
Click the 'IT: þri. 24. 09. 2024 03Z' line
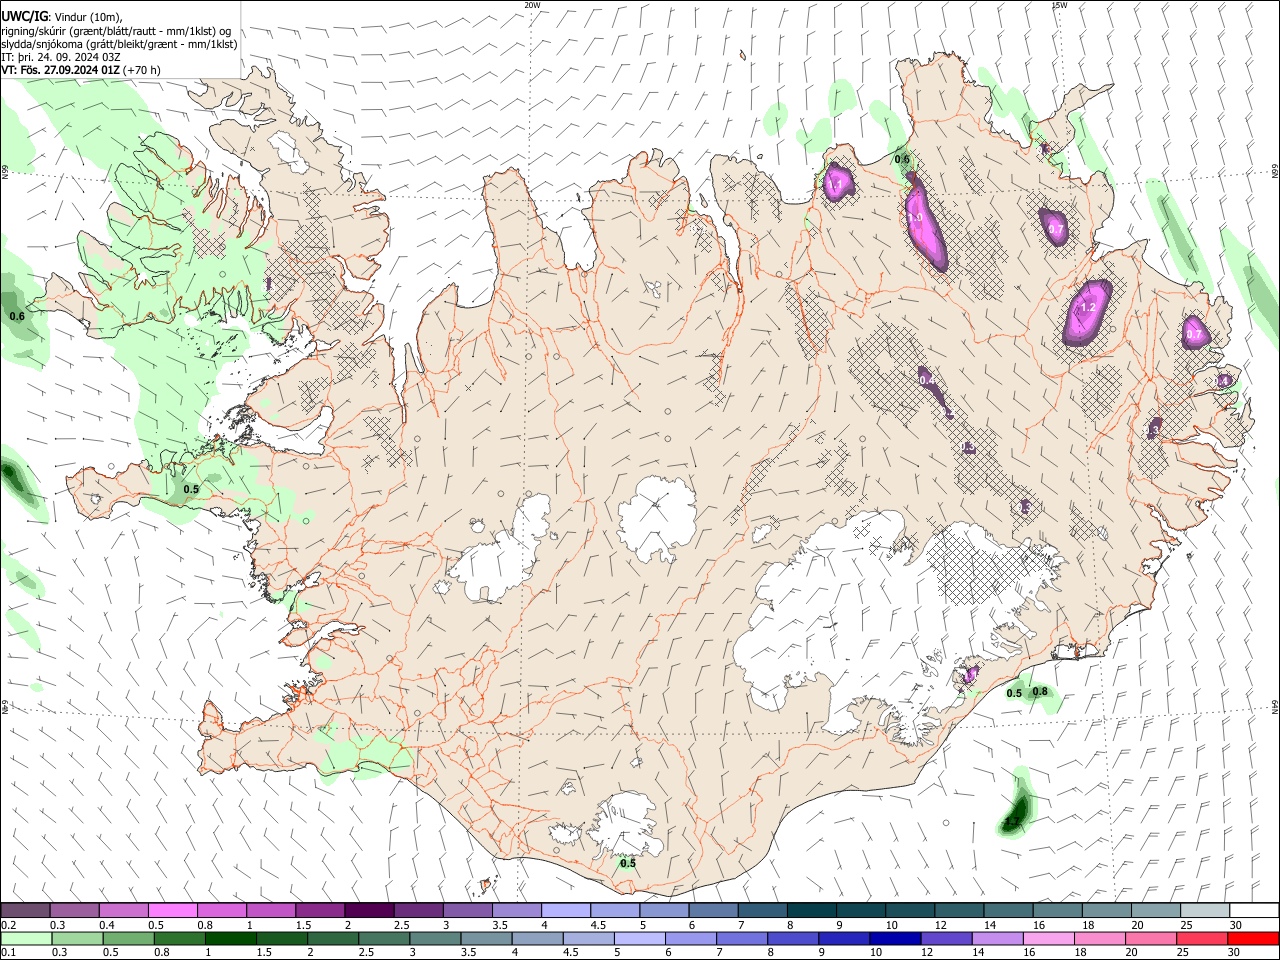[x=61, y=57]
